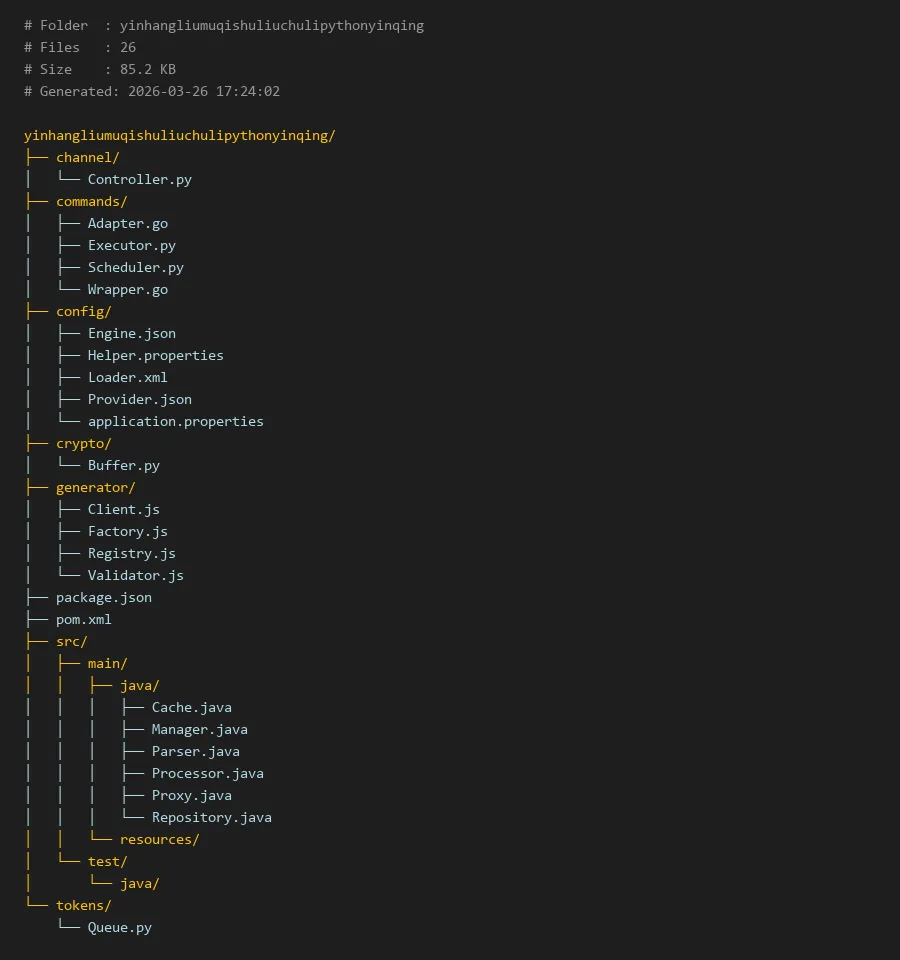Viewport: 900px width, 960px height.
Task: Select the main/ subfolder
Action: [x=107, y=663]
